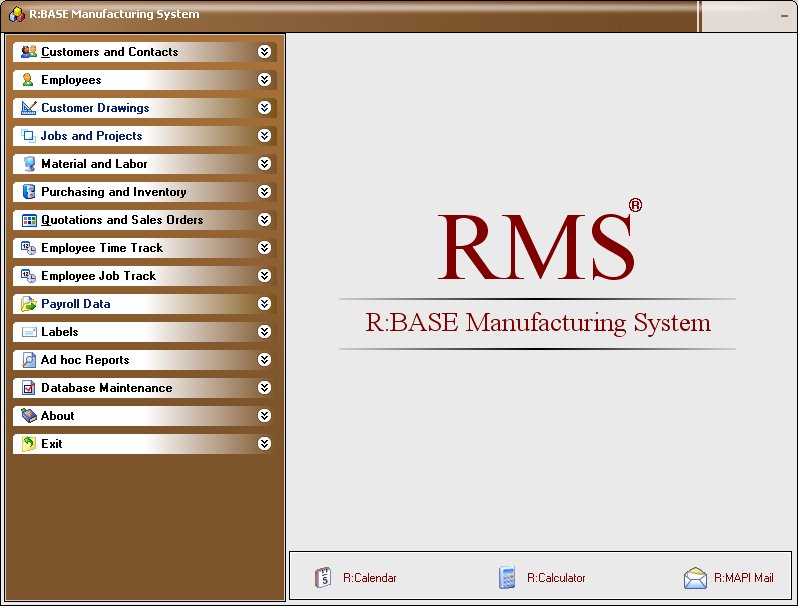Expand the Employee Job Track chevron
The image size is (798, 606).
click(x=264, y=275)
